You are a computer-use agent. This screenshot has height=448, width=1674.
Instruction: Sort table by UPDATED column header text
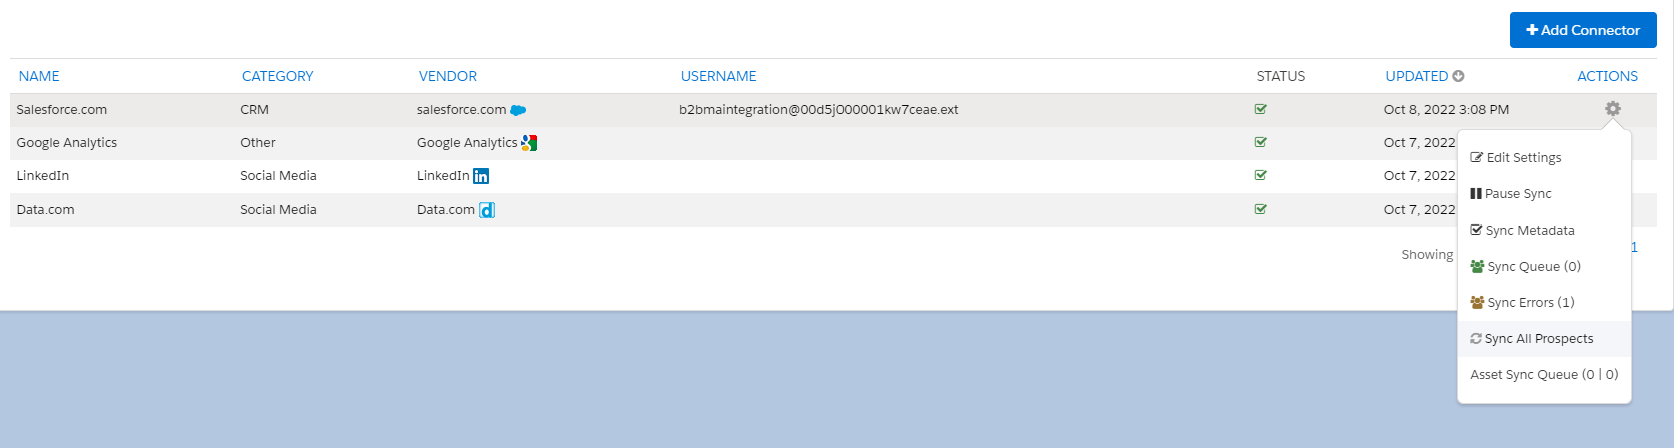(1417, 76)
